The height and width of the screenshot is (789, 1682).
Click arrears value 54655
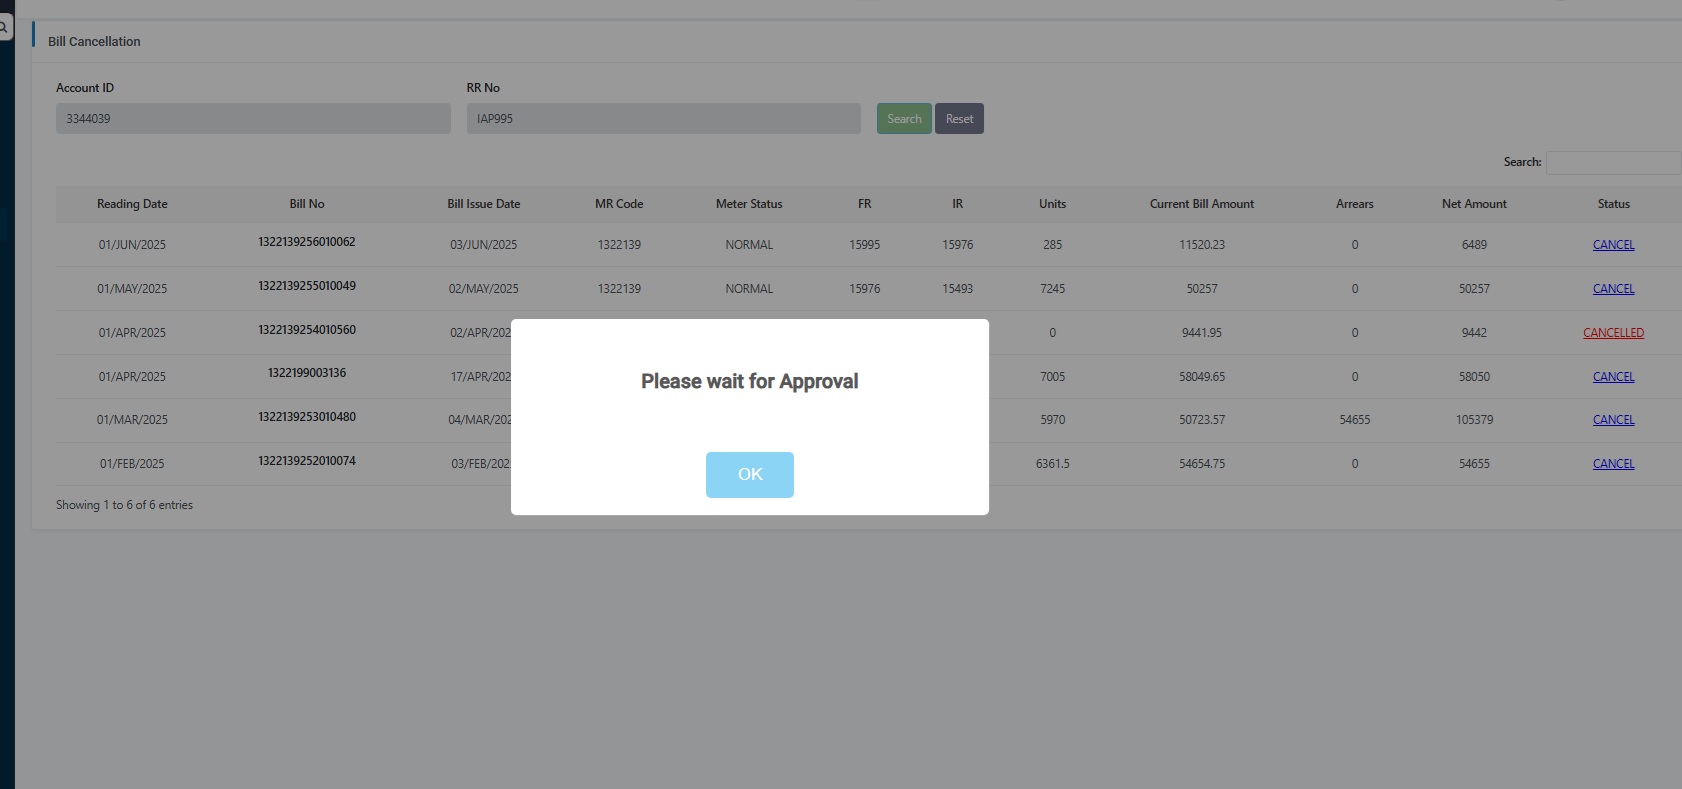click(x=1355, y=420)
